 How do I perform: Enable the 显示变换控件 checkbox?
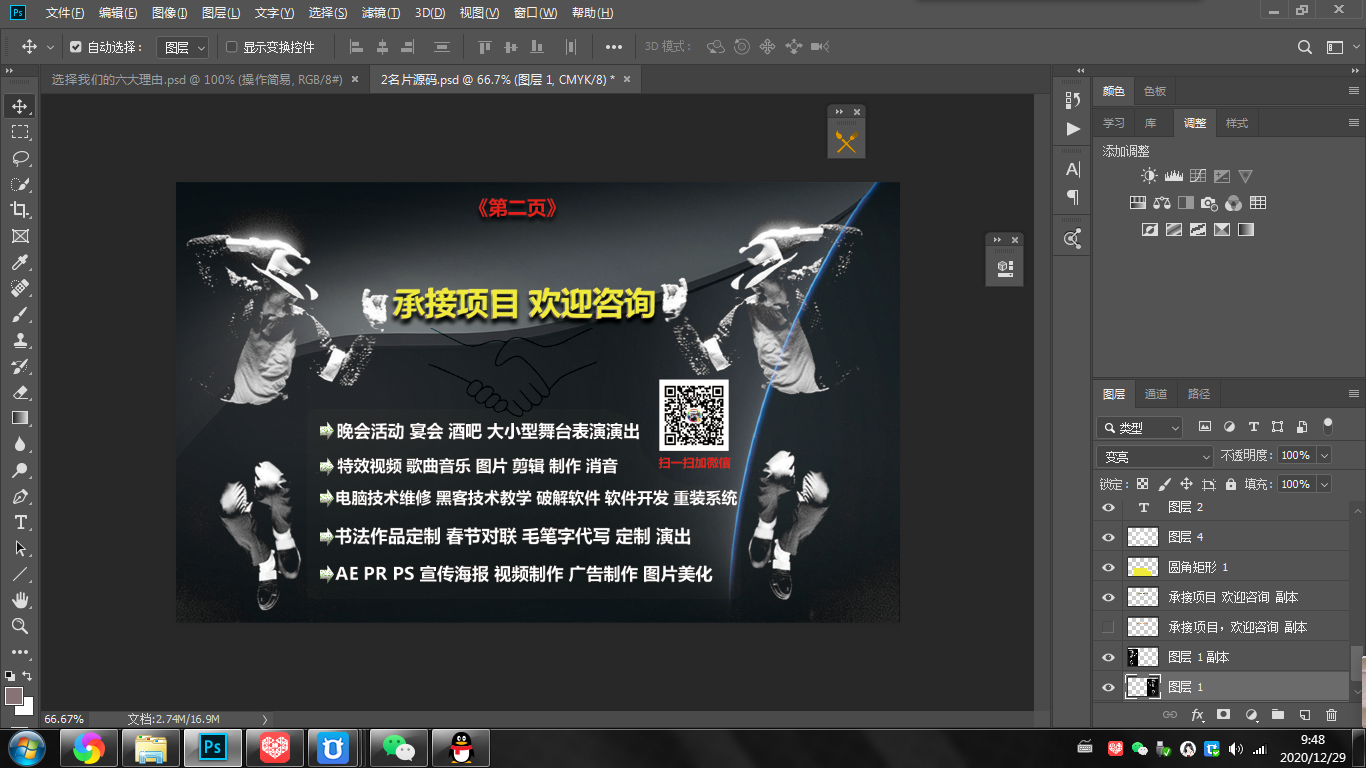click(232, 47)
